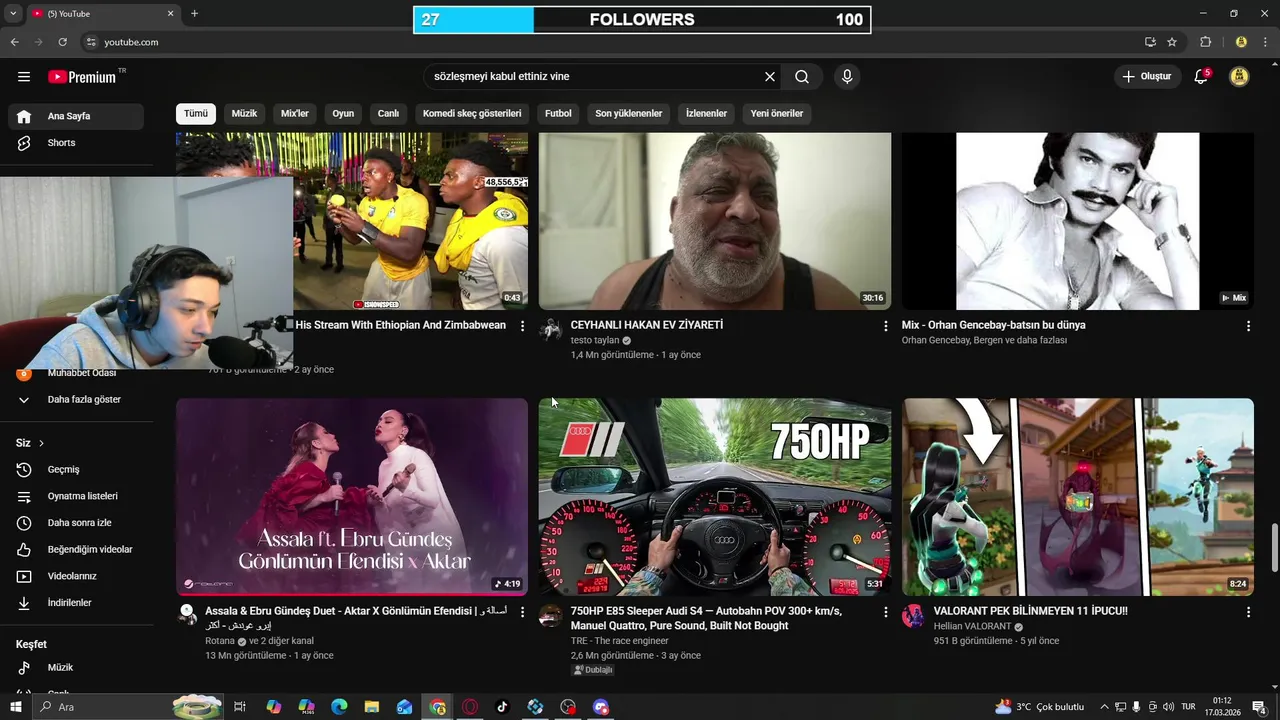Select the Müzik filter chip

245,114
